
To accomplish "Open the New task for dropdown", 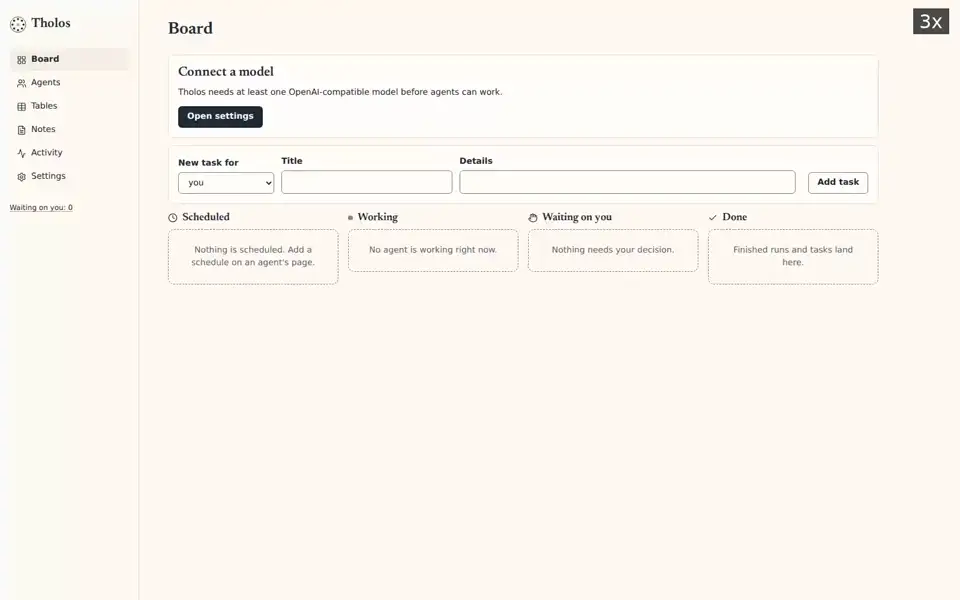I will pos(226,183).
